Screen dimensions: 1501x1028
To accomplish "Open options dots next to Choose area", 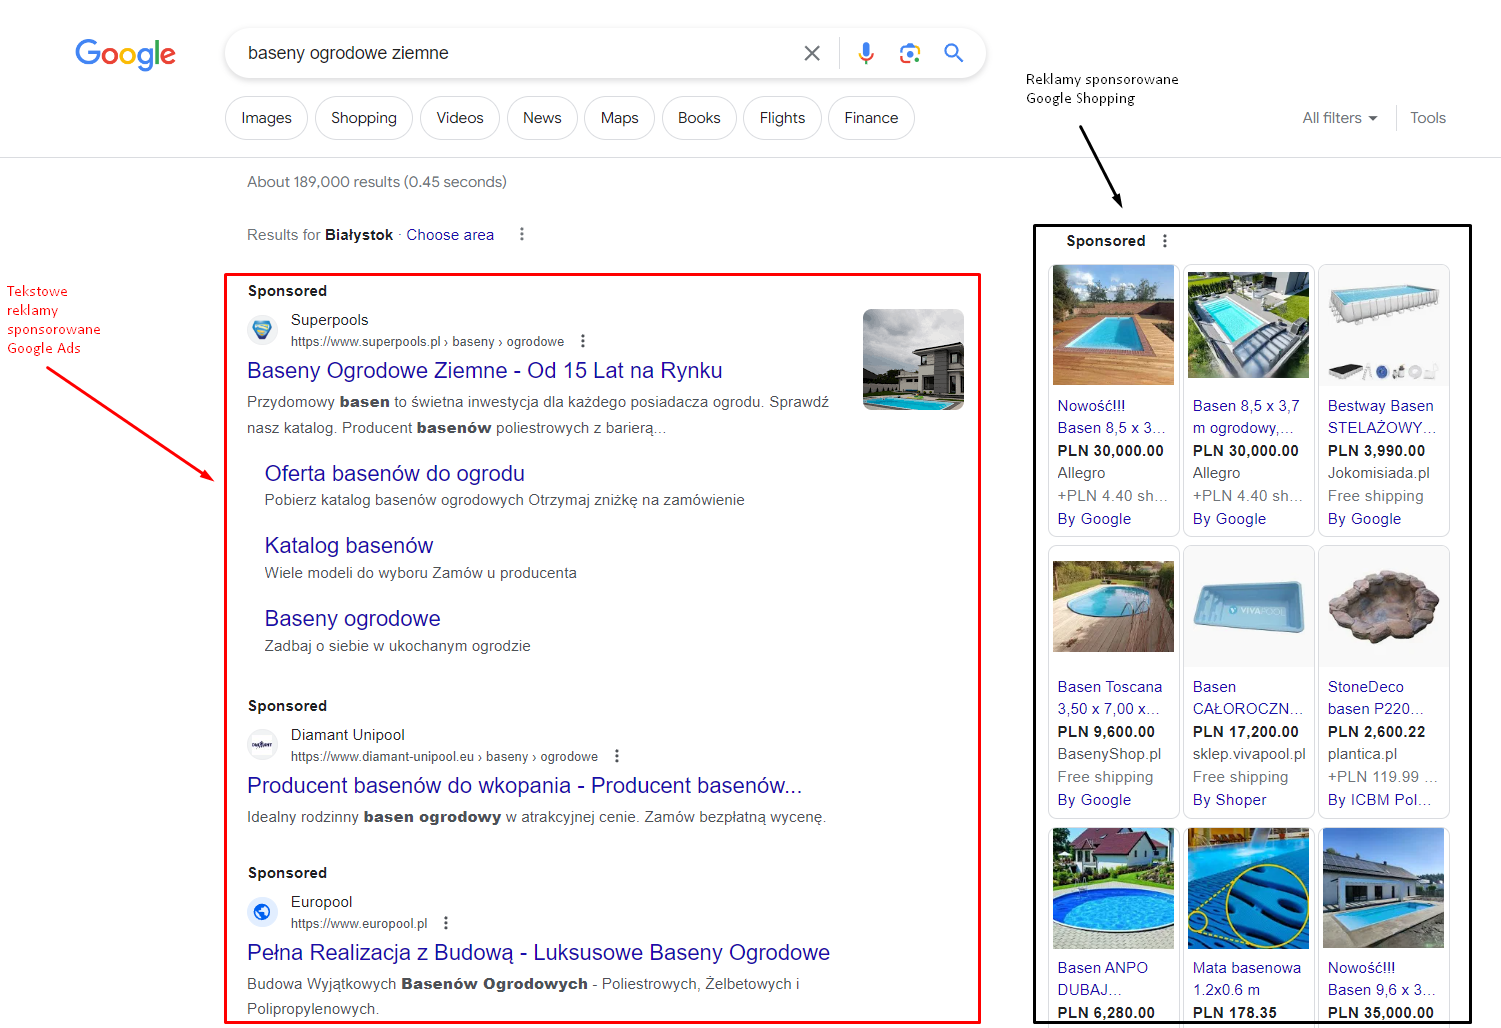I will tap(522, 234).
